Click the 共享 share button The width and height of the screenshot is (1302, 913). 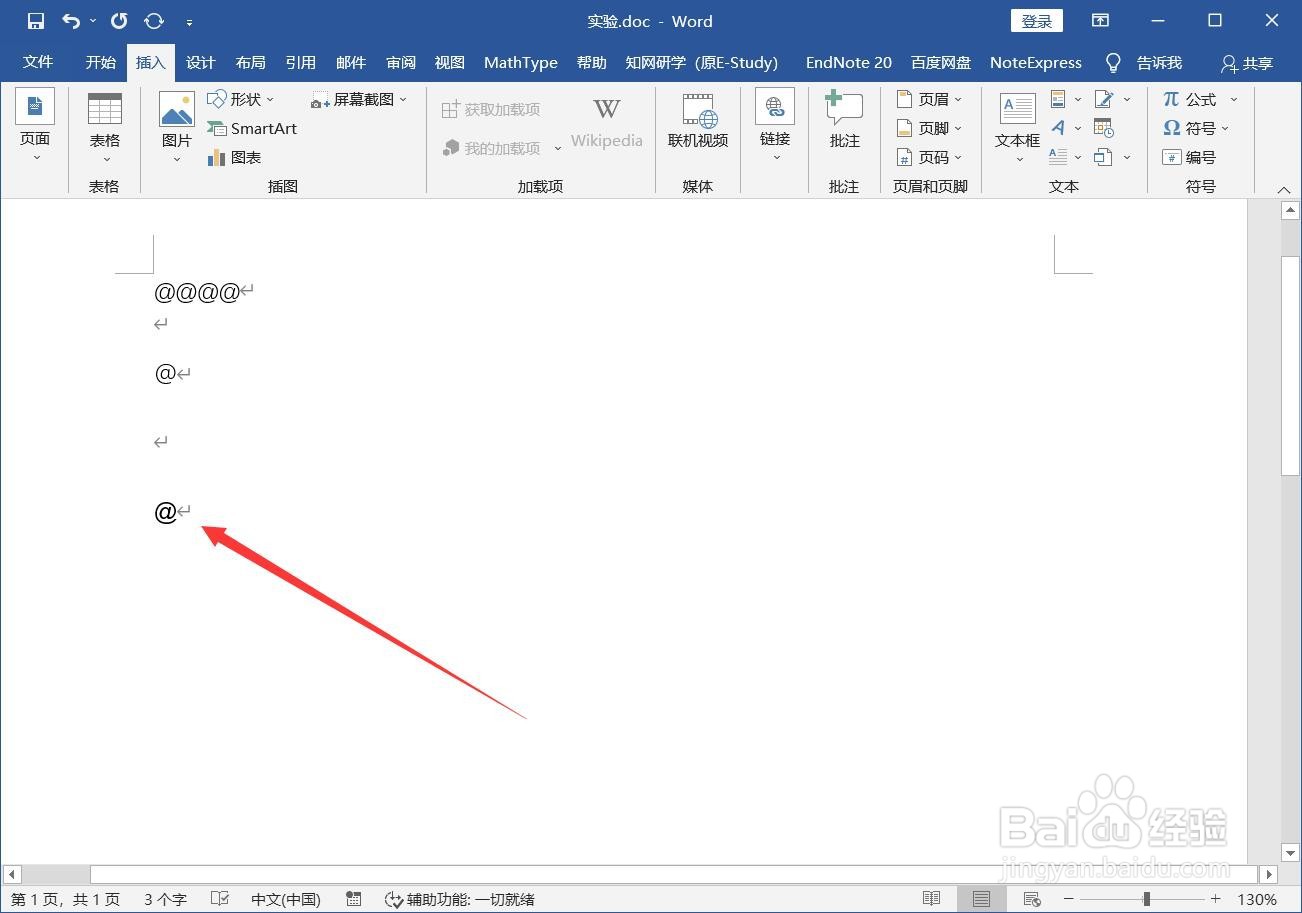(x=1247, y=63)
